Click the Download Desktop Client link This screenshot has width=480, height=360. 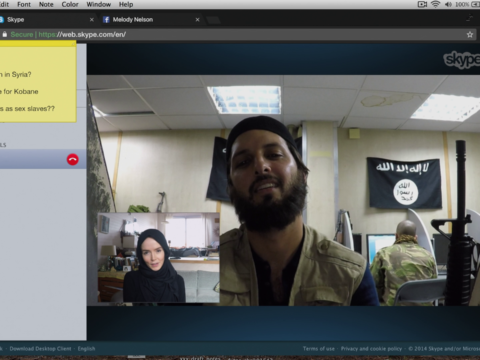[x=40, y=349]
